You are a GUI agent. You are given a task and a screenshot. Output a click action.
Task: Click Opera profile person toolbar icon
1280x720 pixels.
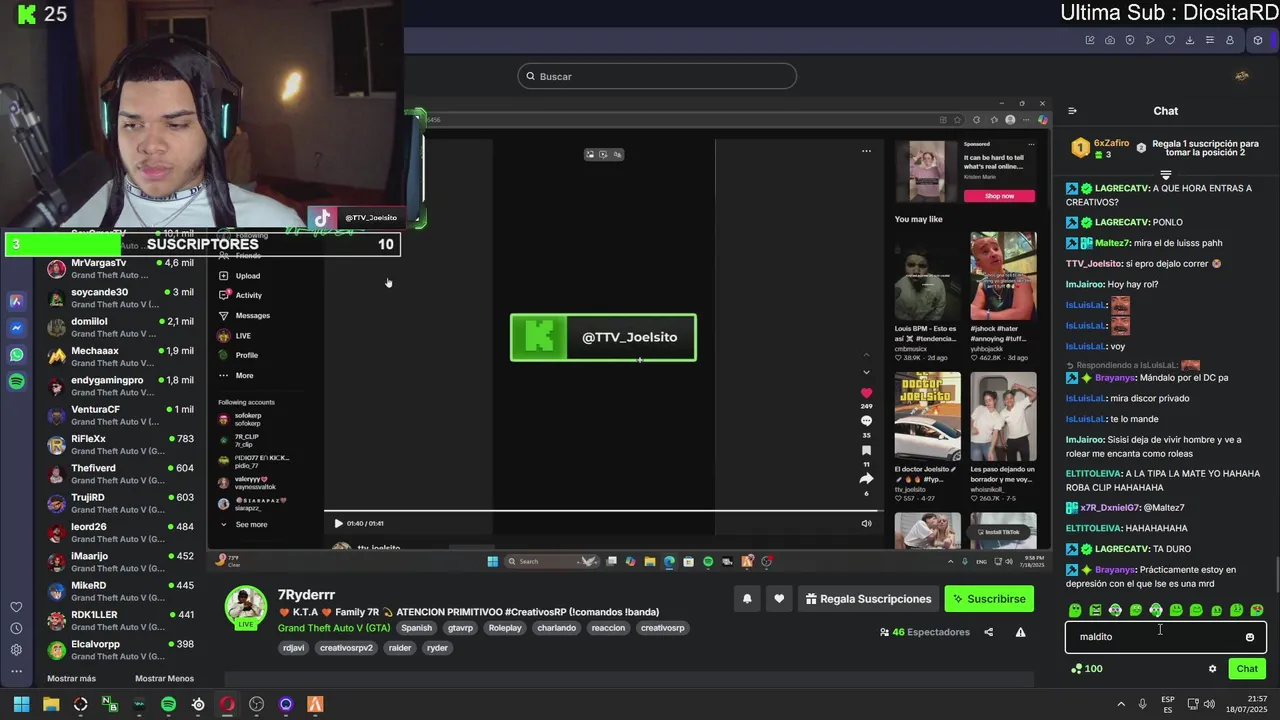[x=1230, y=40]
